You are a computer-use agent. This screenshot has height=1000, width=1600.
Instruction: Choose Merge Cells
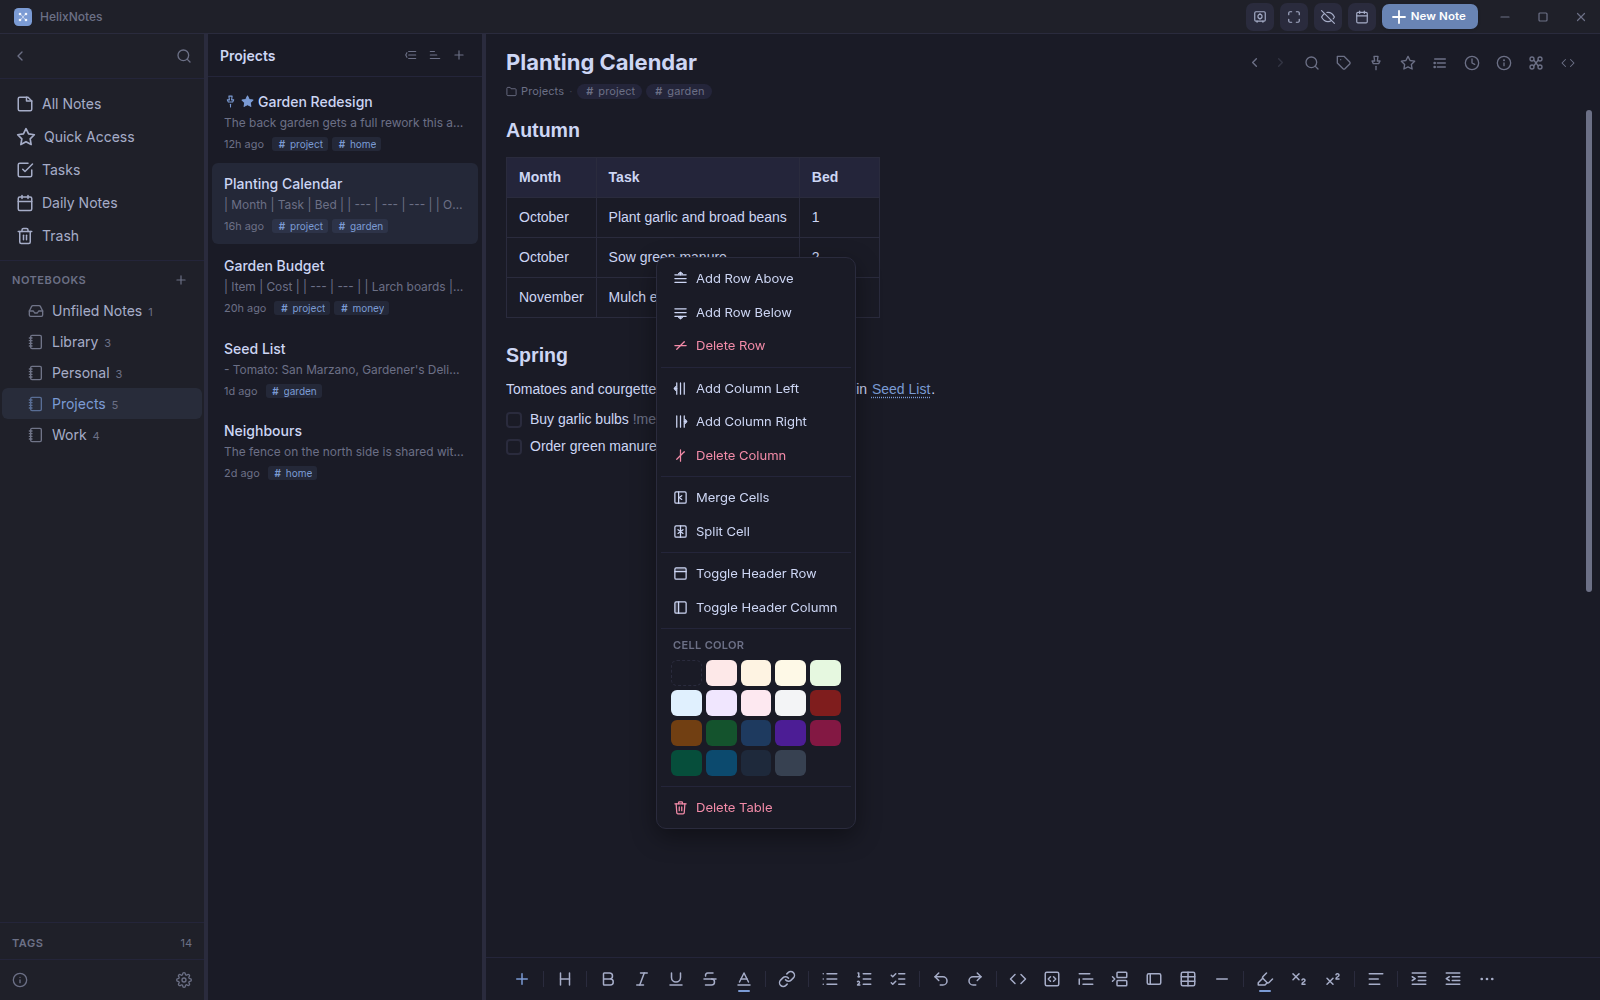[756, 498]
